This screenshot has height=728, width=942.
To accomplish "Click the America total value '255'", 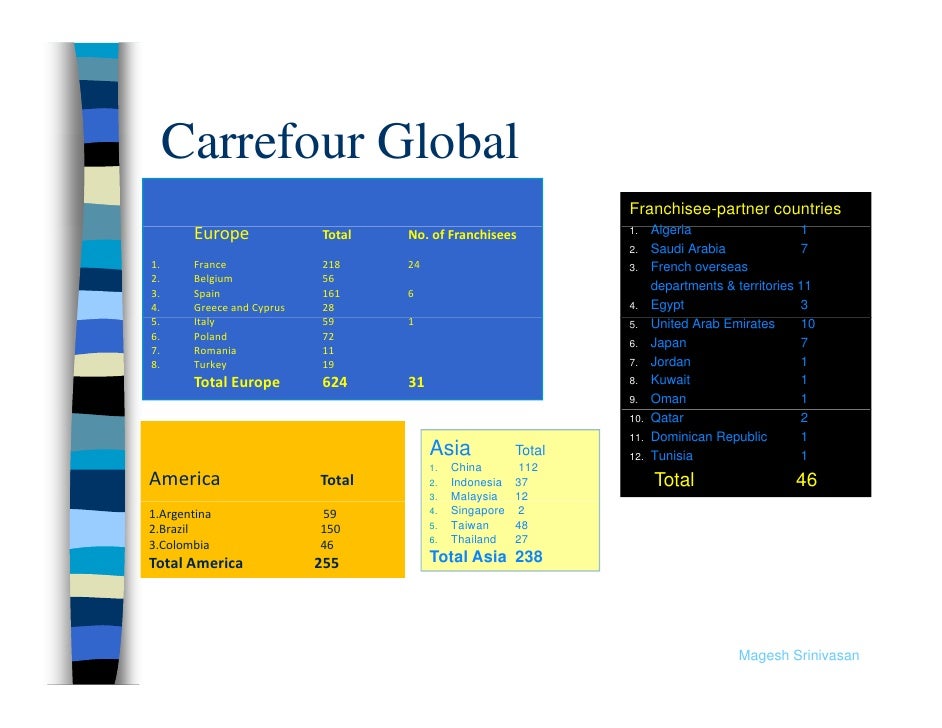I will (x=326, y=563).
